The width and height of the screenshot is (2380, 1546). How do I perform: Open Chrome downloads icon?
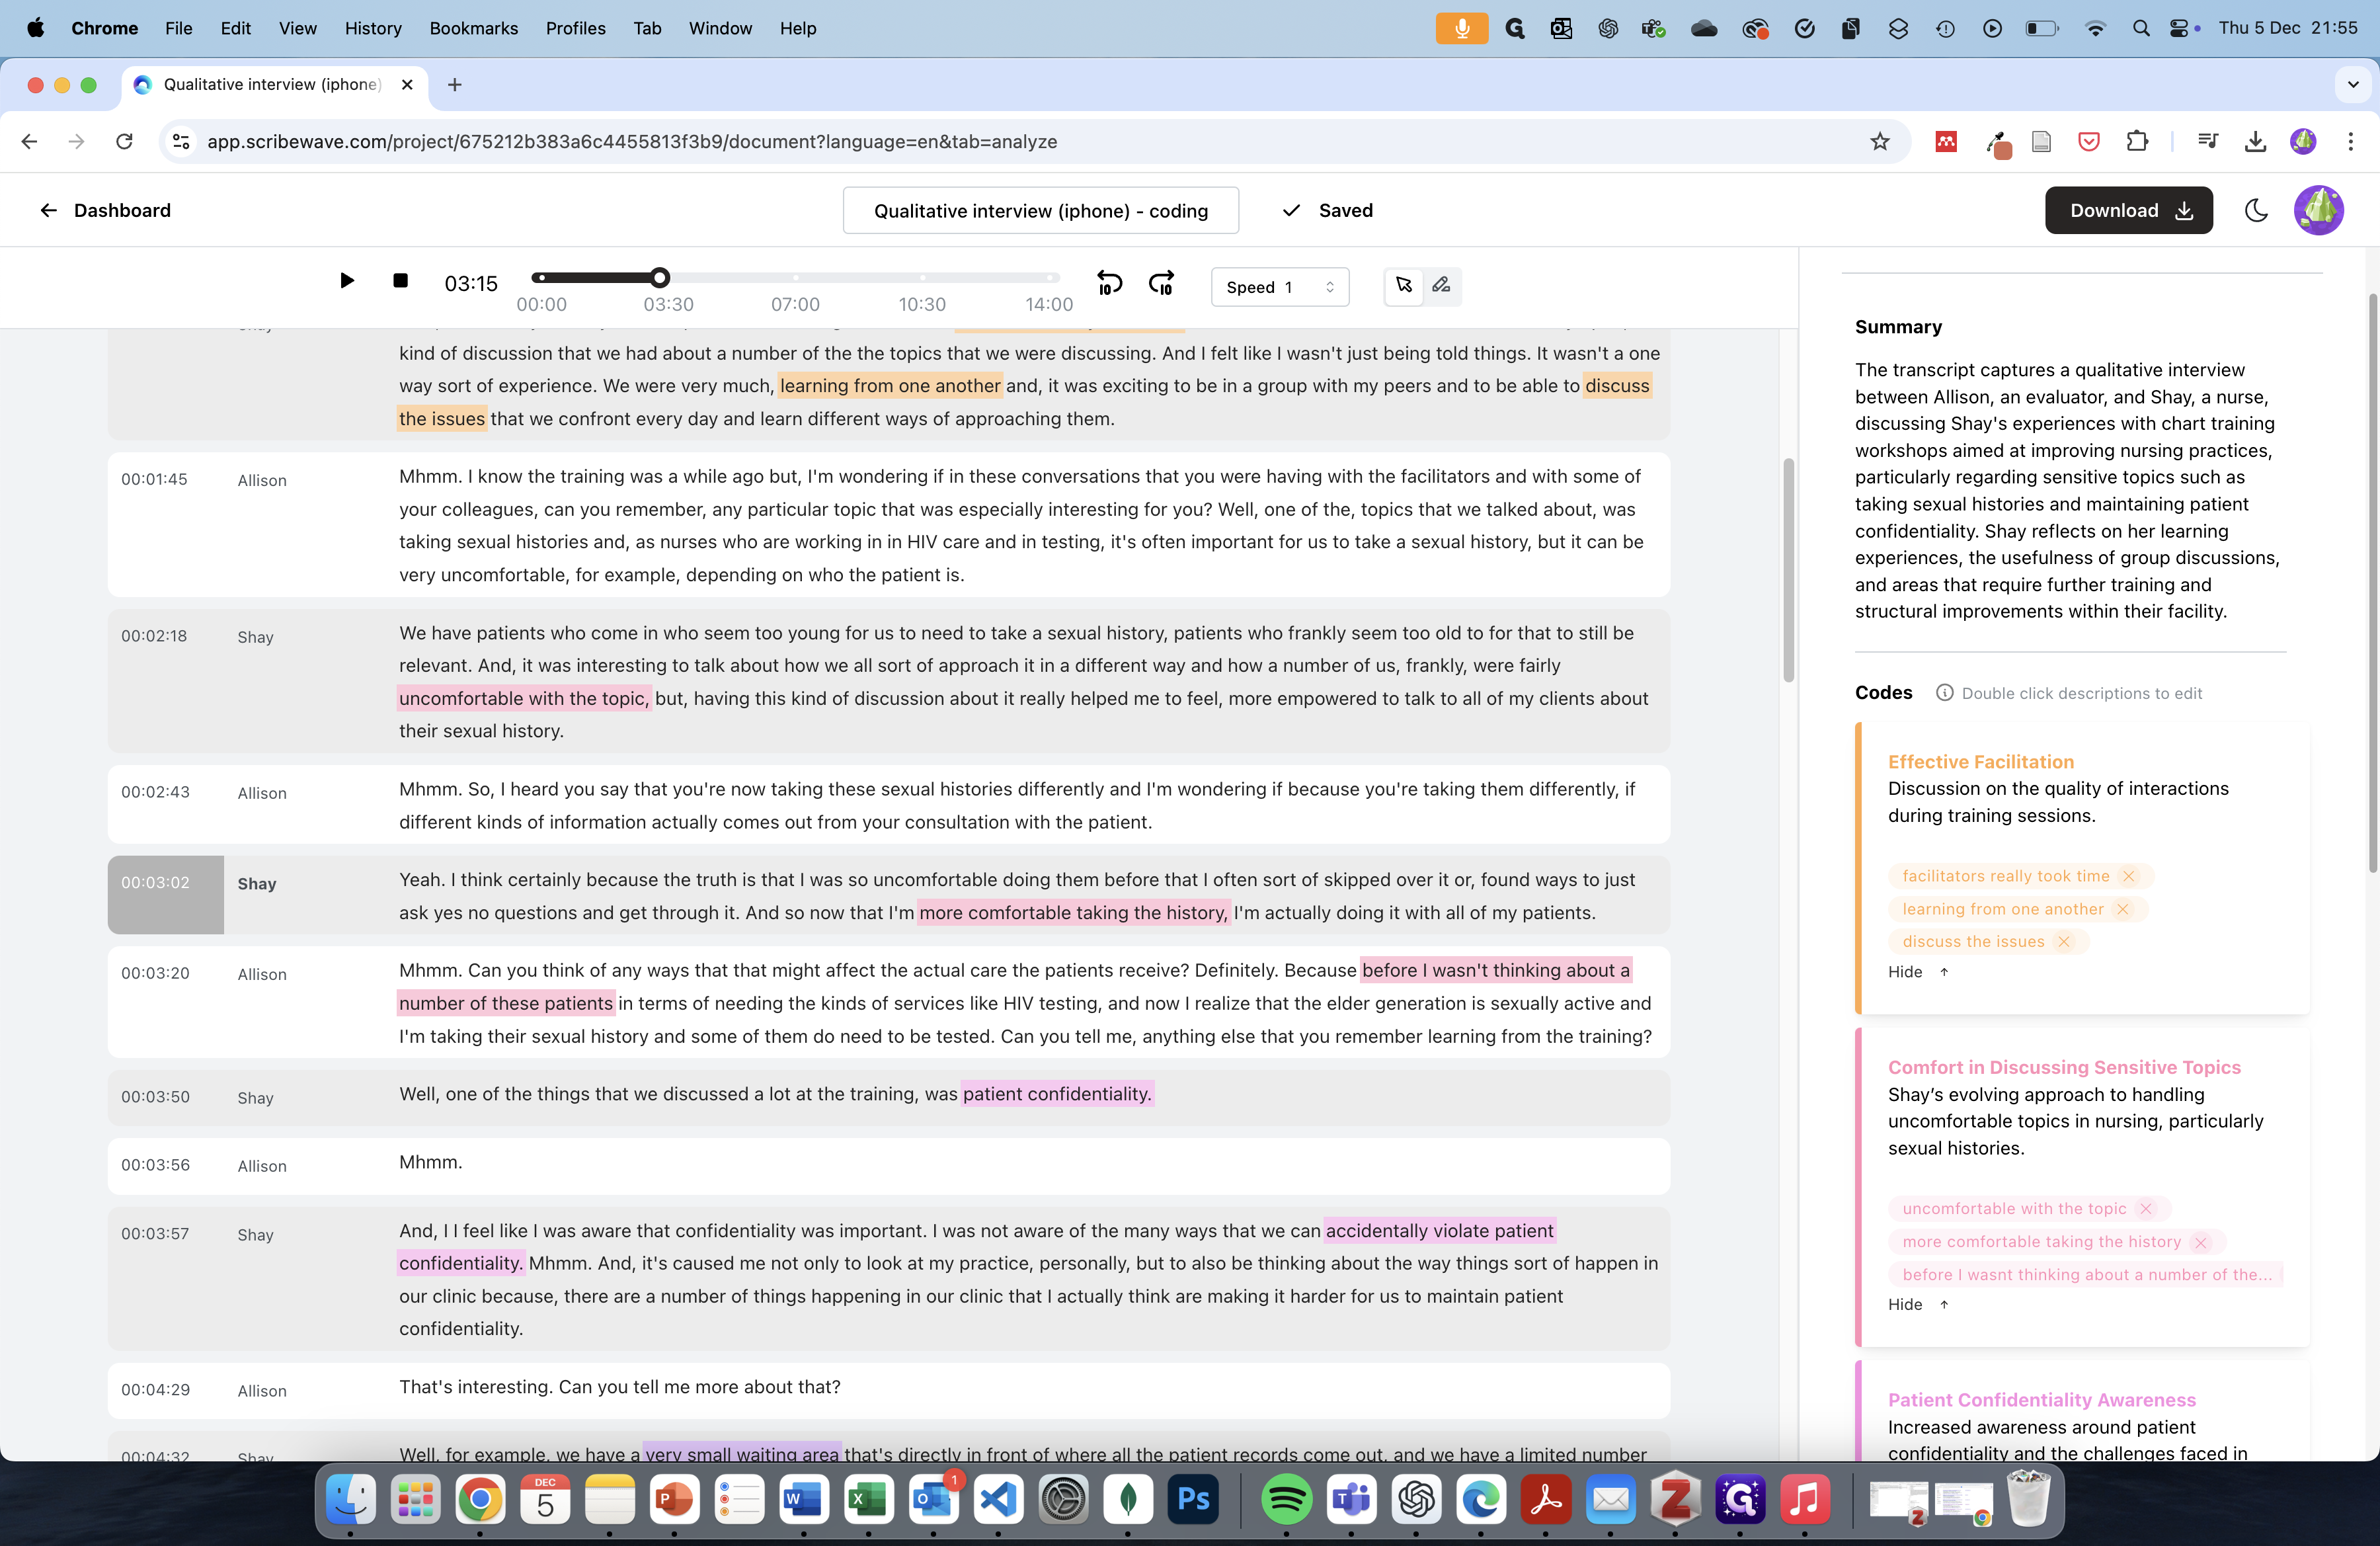2255,141
